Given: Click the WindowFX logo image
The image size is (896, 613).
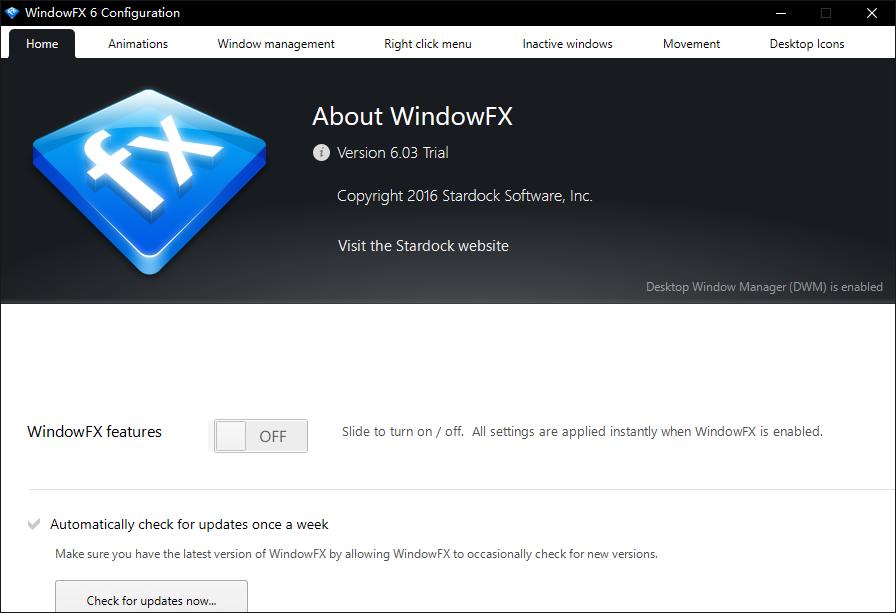Looking at the screenshot, I should (x=150, y=180).
